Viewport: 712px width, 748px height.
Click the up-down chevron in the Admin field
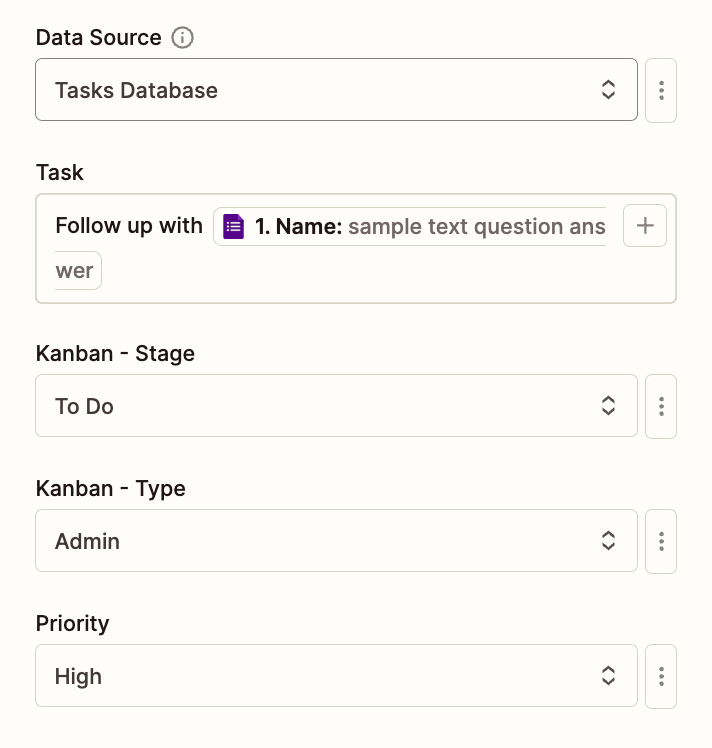pyautogui.click(x=608, y=541)
